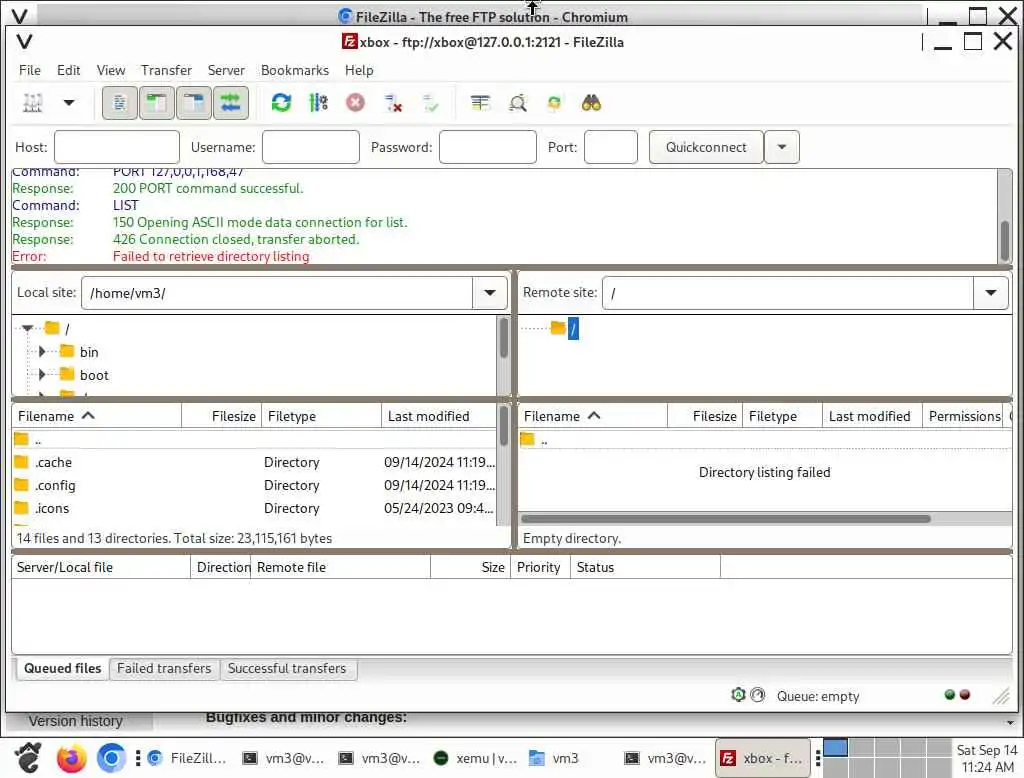Reconnect to last server icon
This screenshot has height=778, width=1024.
click(430, 103)
